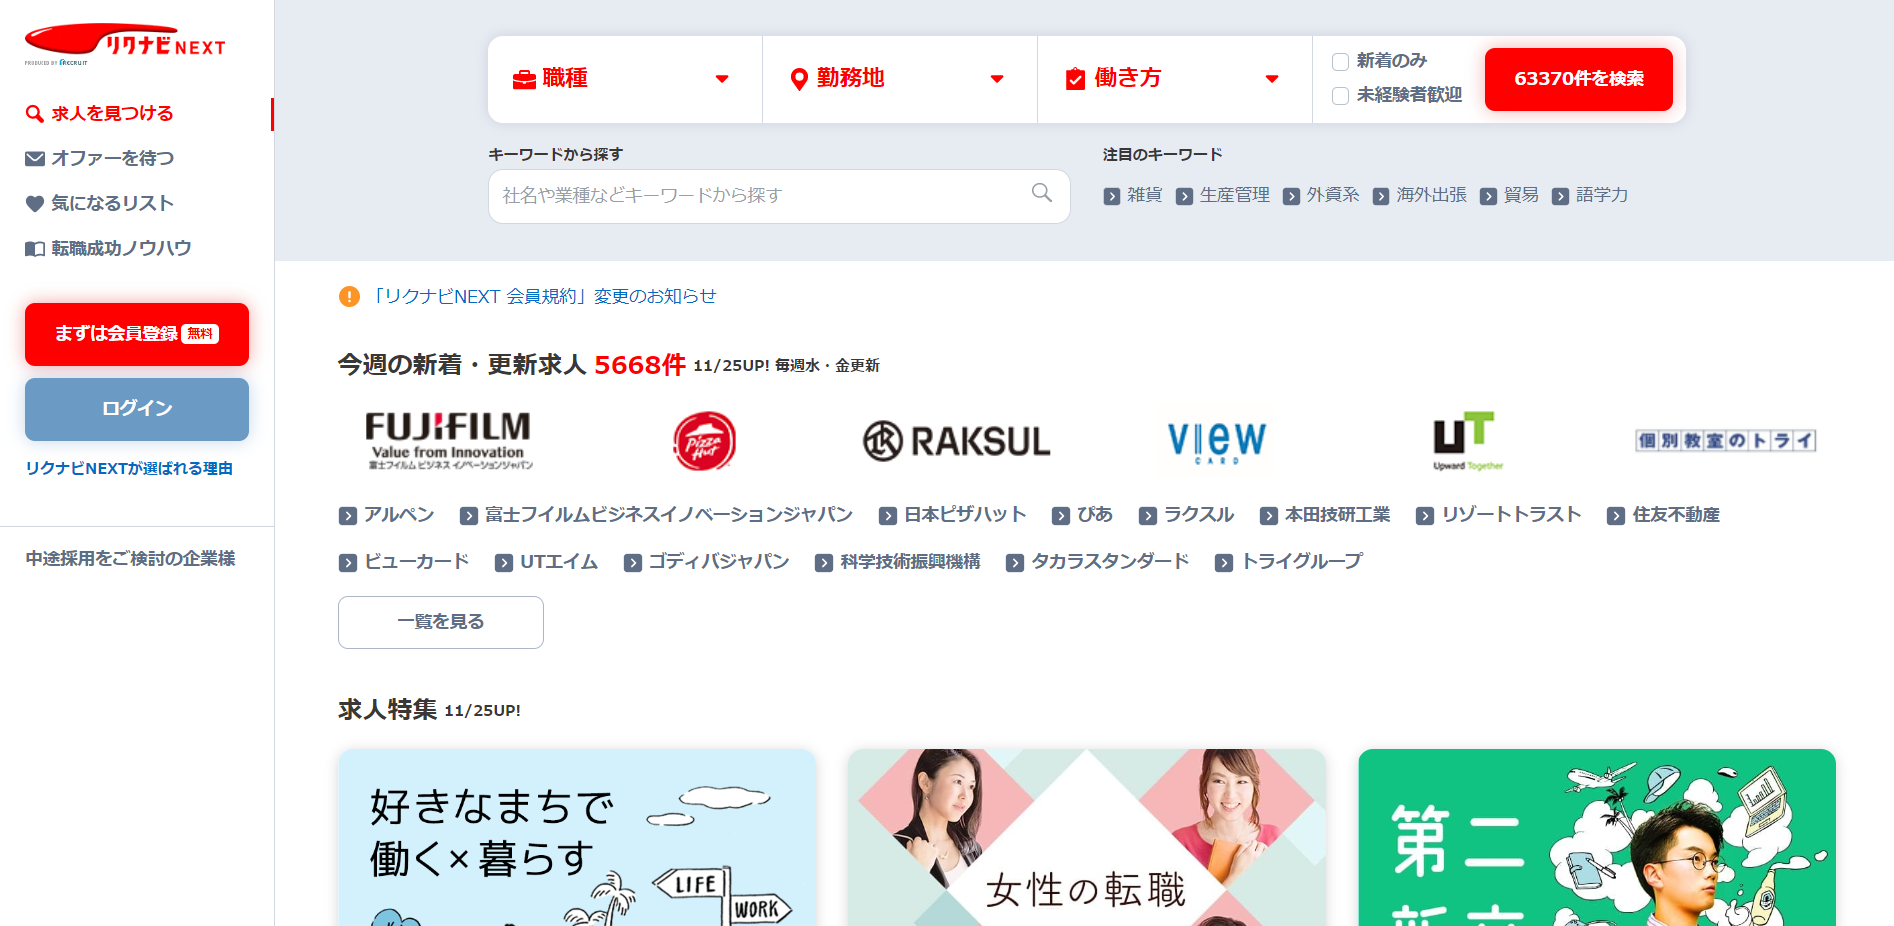The height and width of the screenshot is (926, 1894).
Task: Click the arrow icon beside アルペン
Action: pos(348,516)
